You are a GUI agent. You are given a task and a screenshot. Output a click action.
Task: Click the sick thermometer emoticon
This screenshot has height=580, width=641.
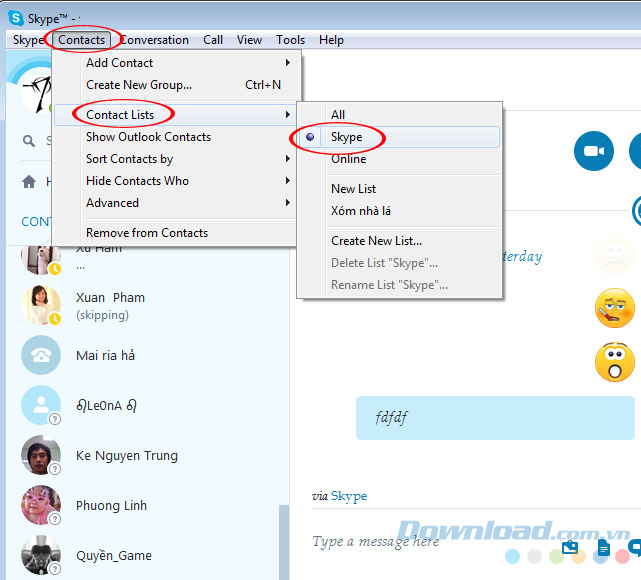615,308
